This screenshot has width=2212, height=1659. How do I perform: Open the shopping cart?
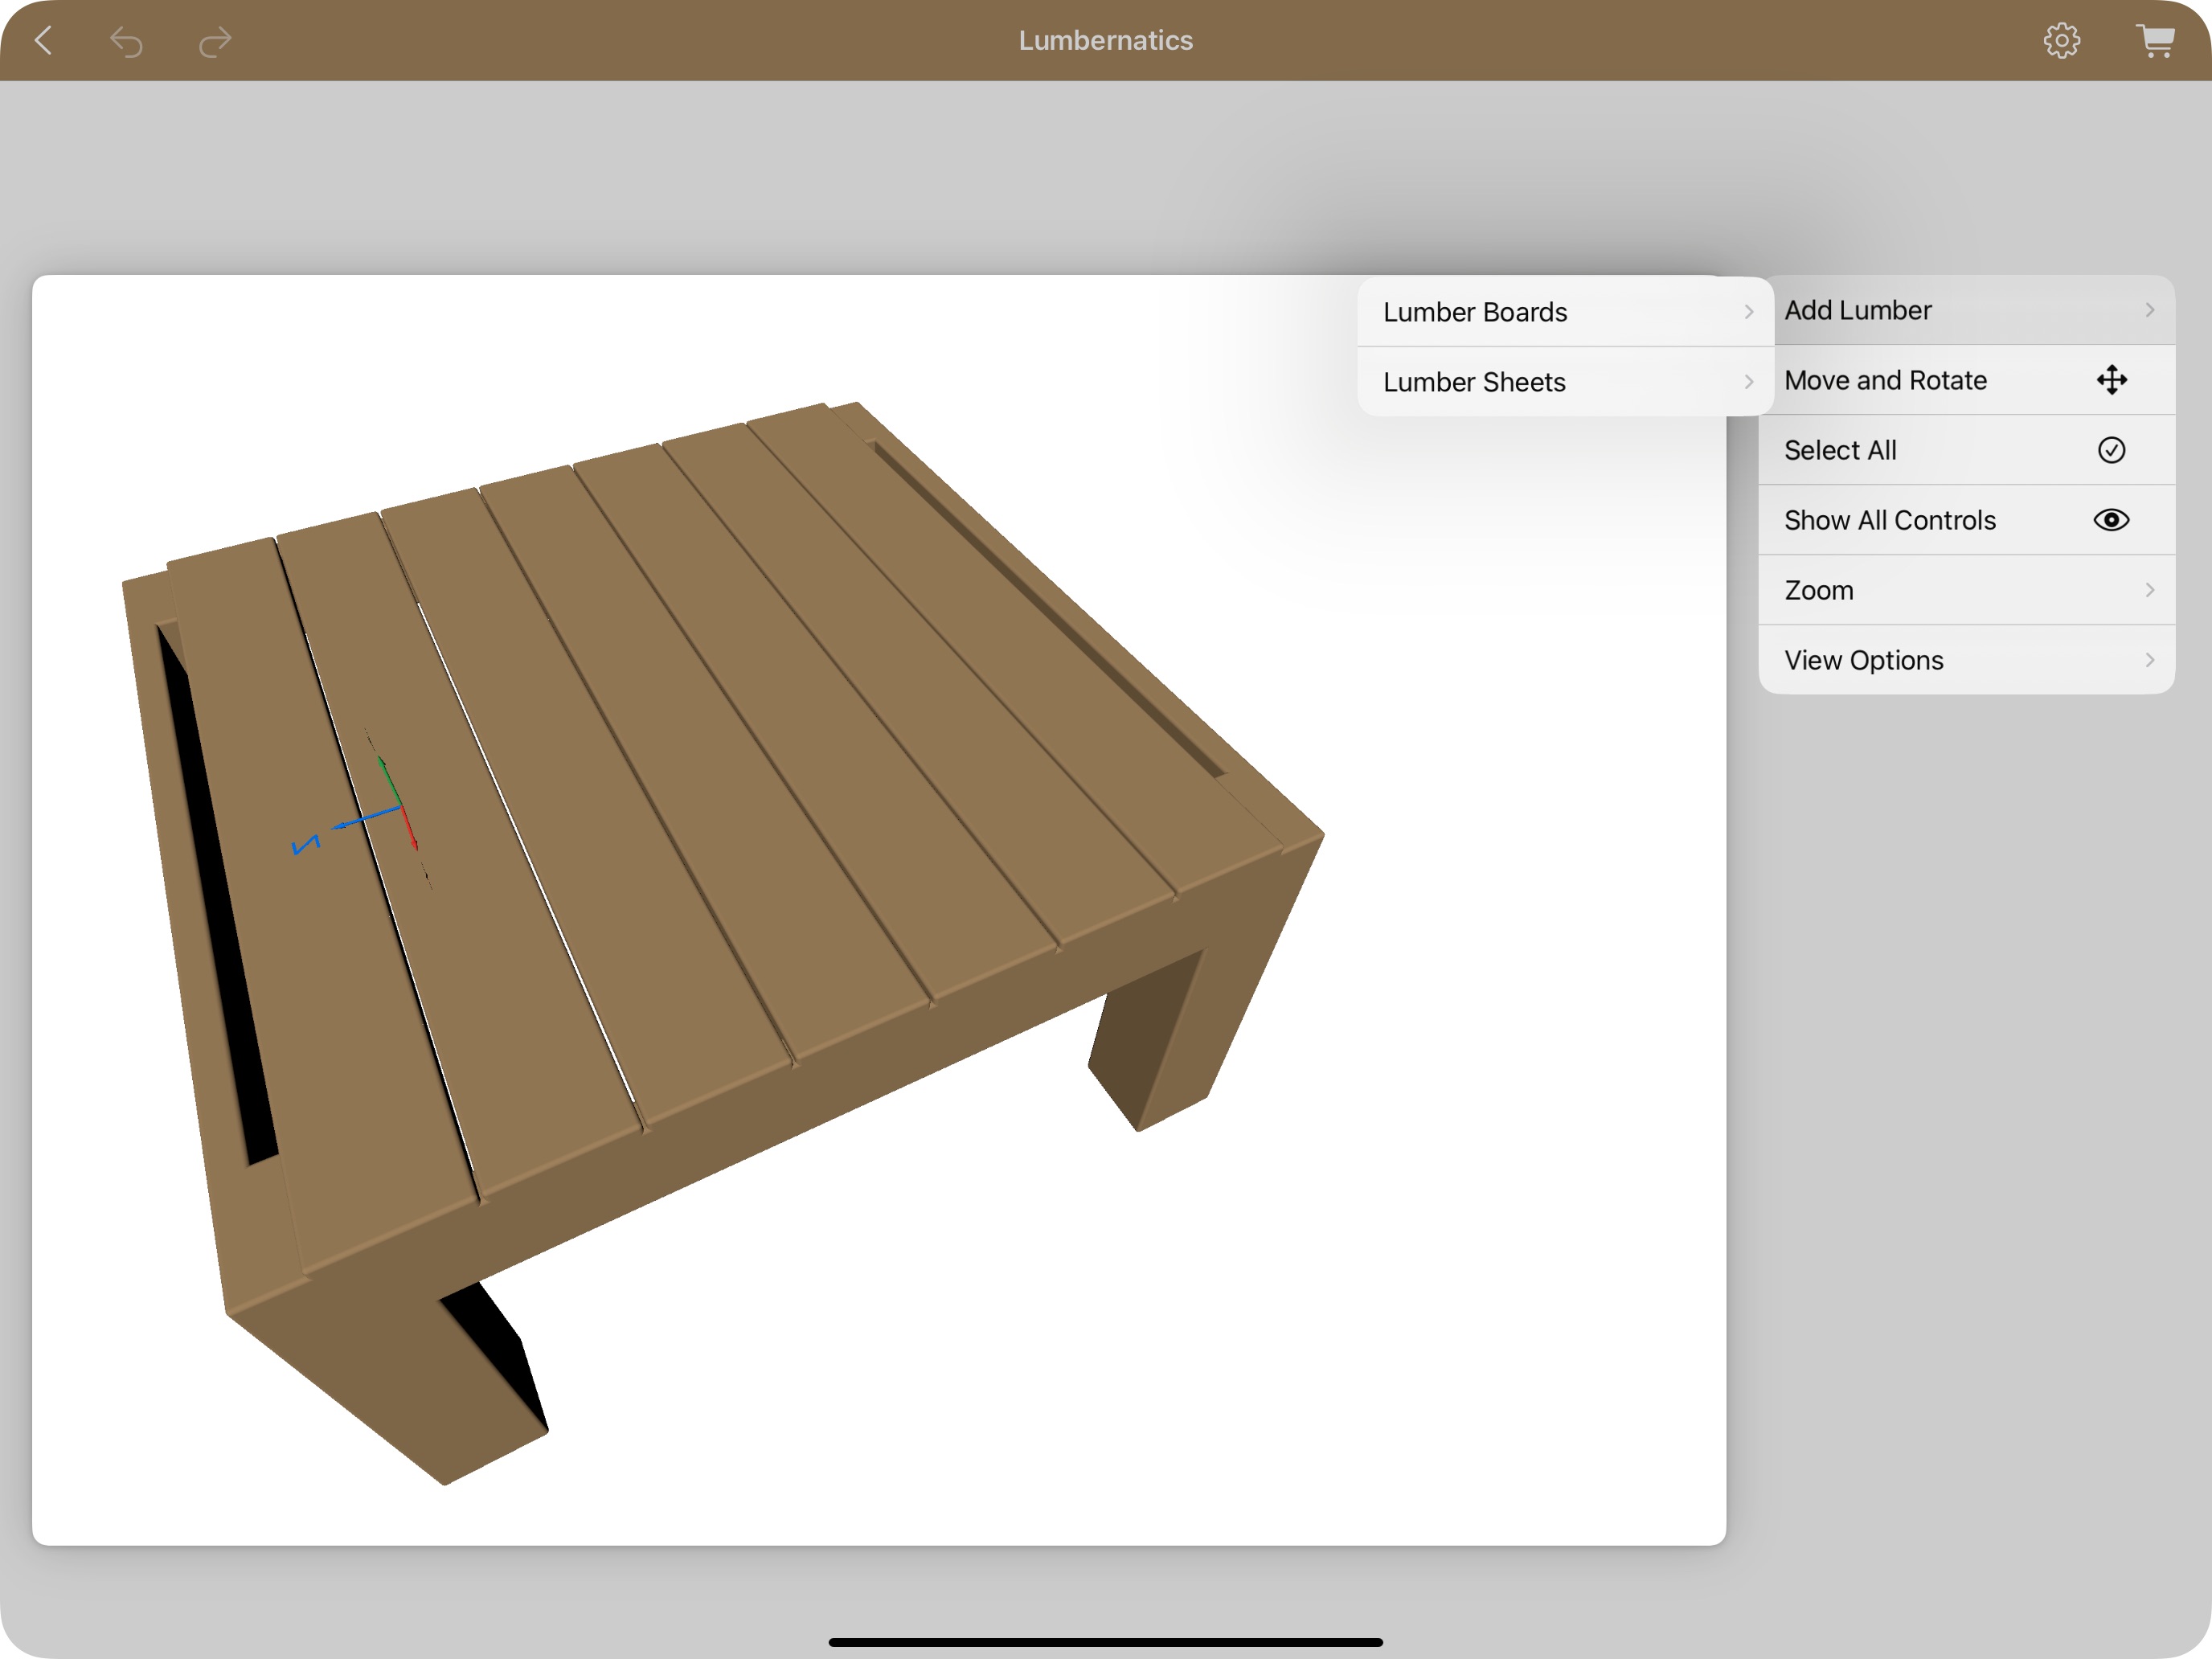[x=2154, y=40]
